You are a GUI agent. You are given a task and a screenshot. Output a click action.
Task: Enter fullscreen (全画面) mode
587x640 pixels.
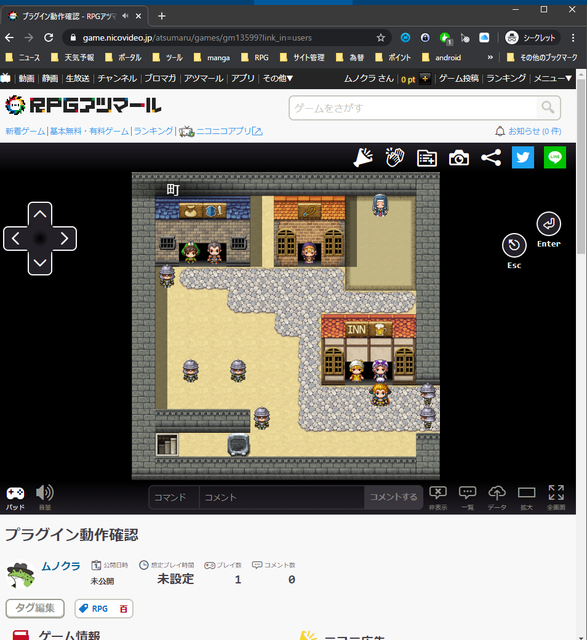556,498
